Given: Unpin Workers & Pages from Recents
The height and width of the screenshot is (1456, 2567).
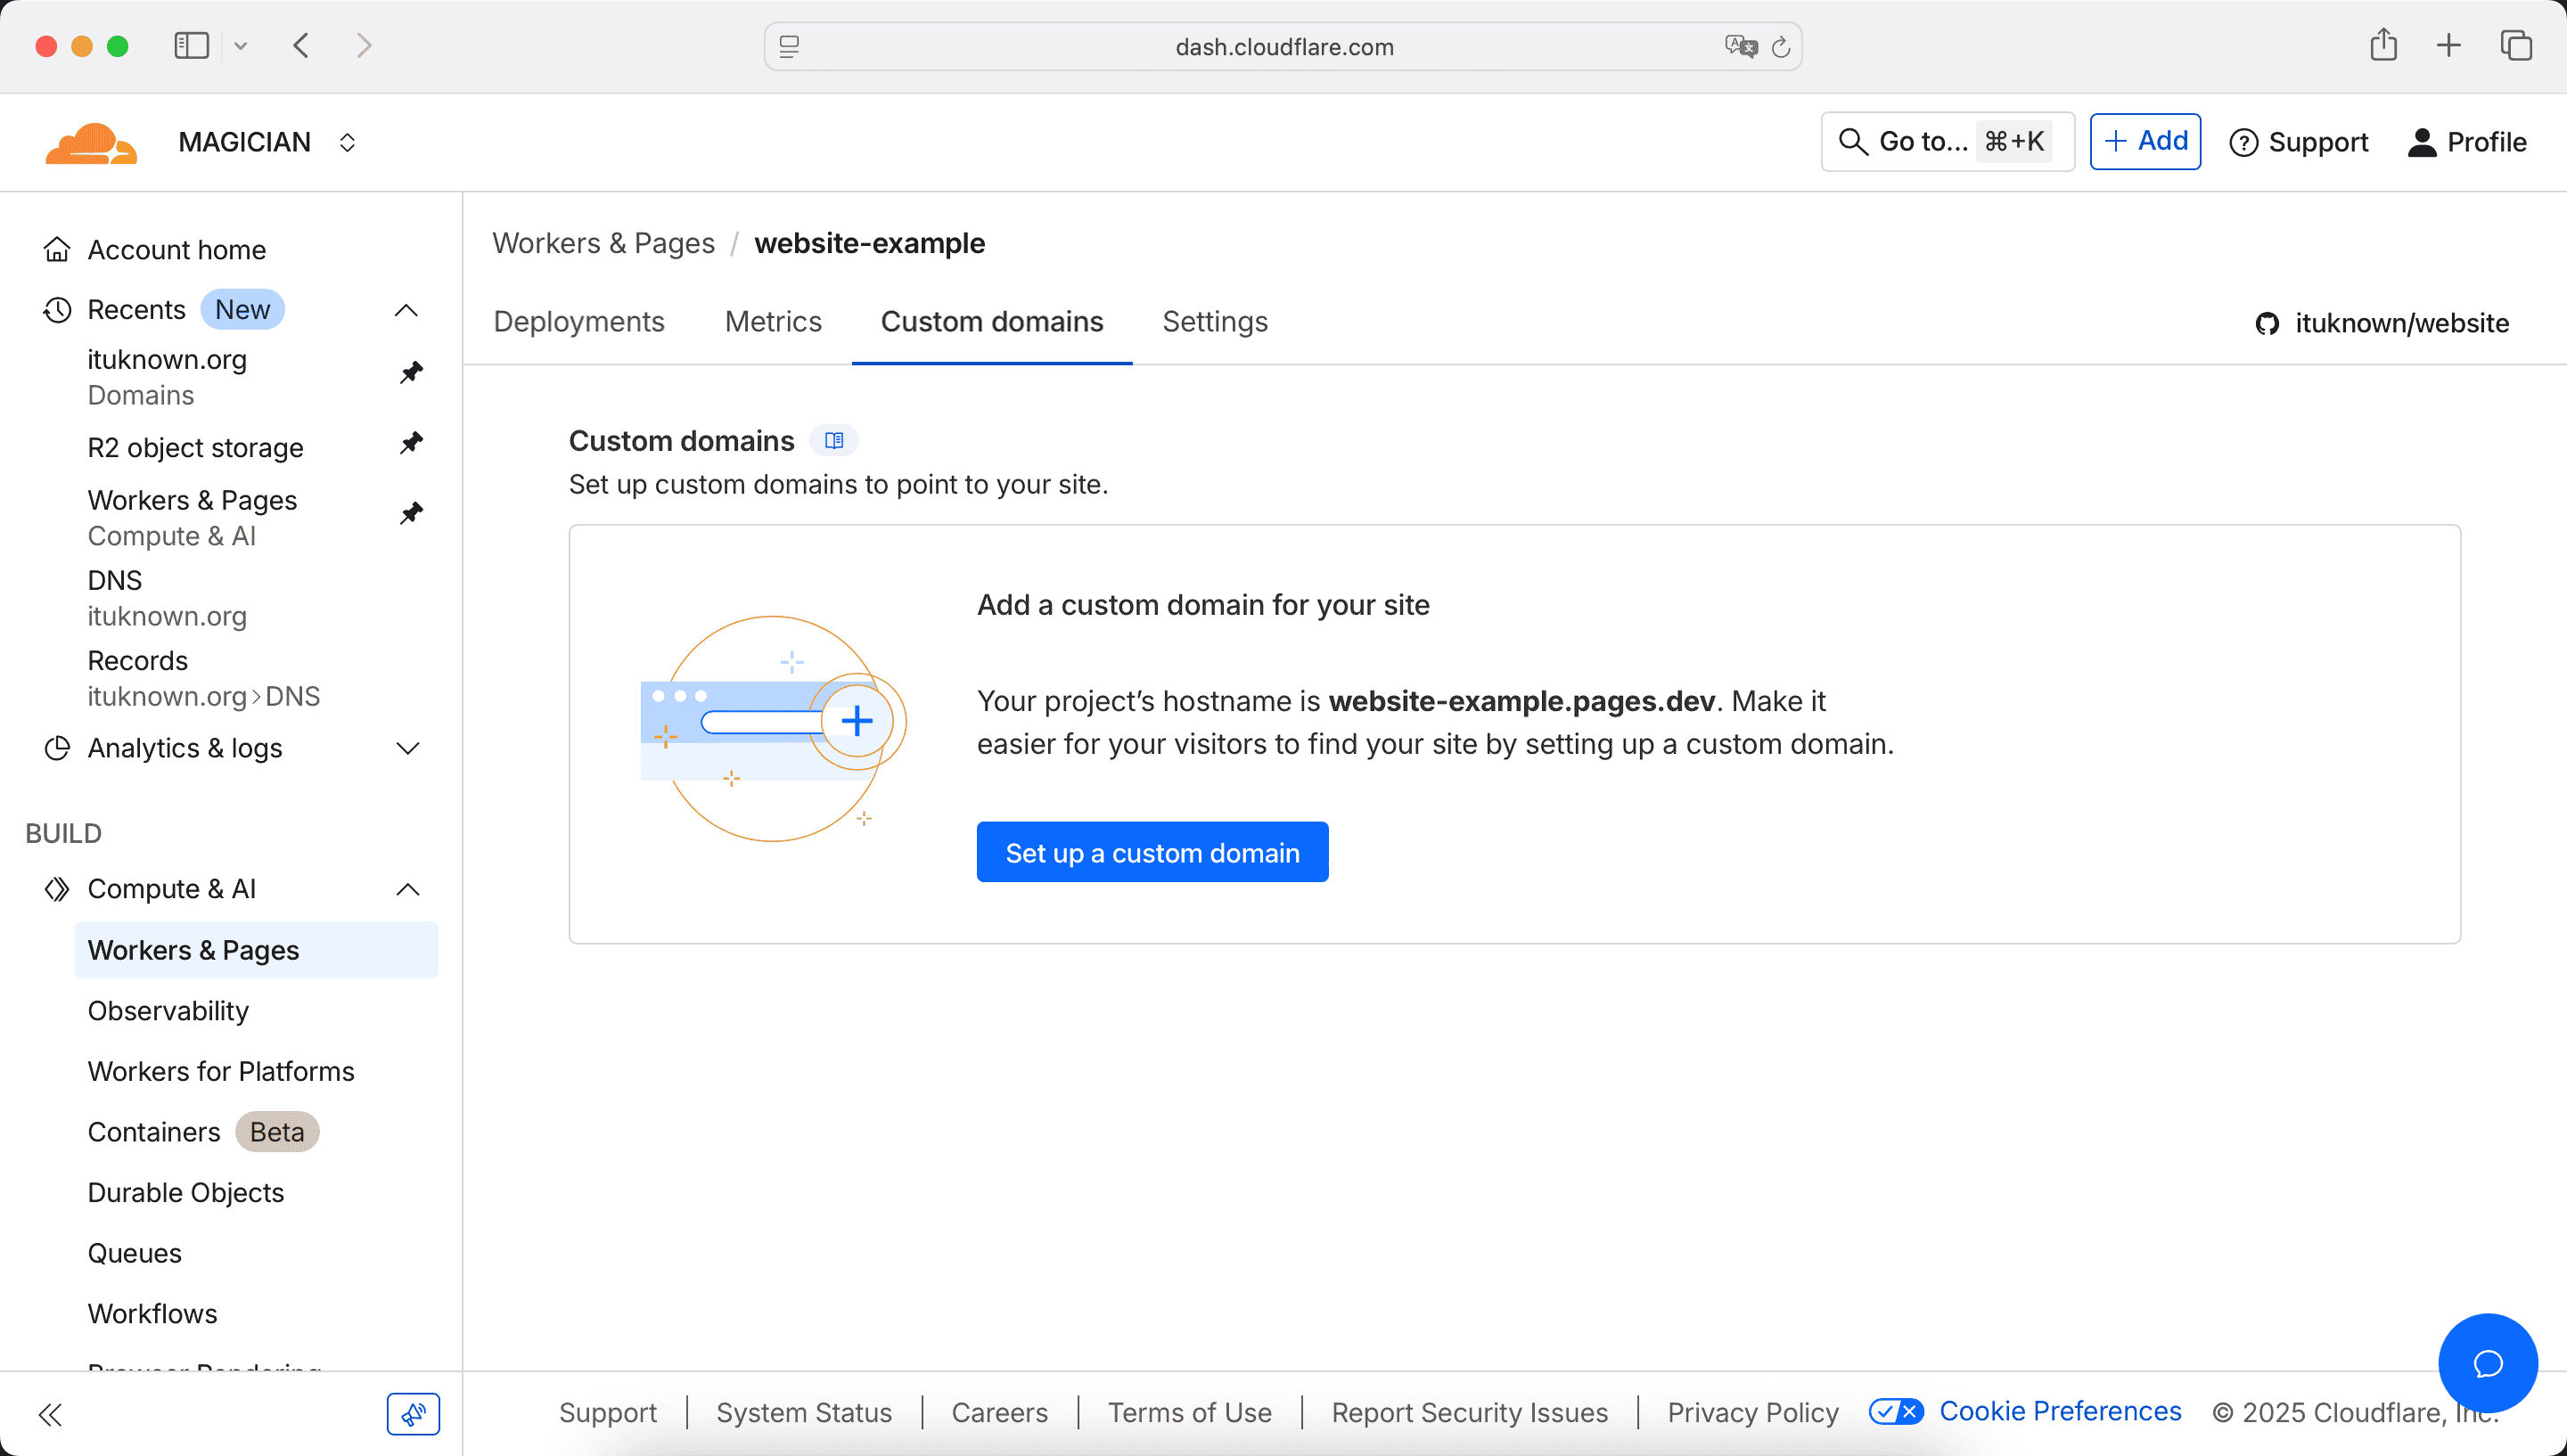Looking at the screenshot, I should [411, 513].
